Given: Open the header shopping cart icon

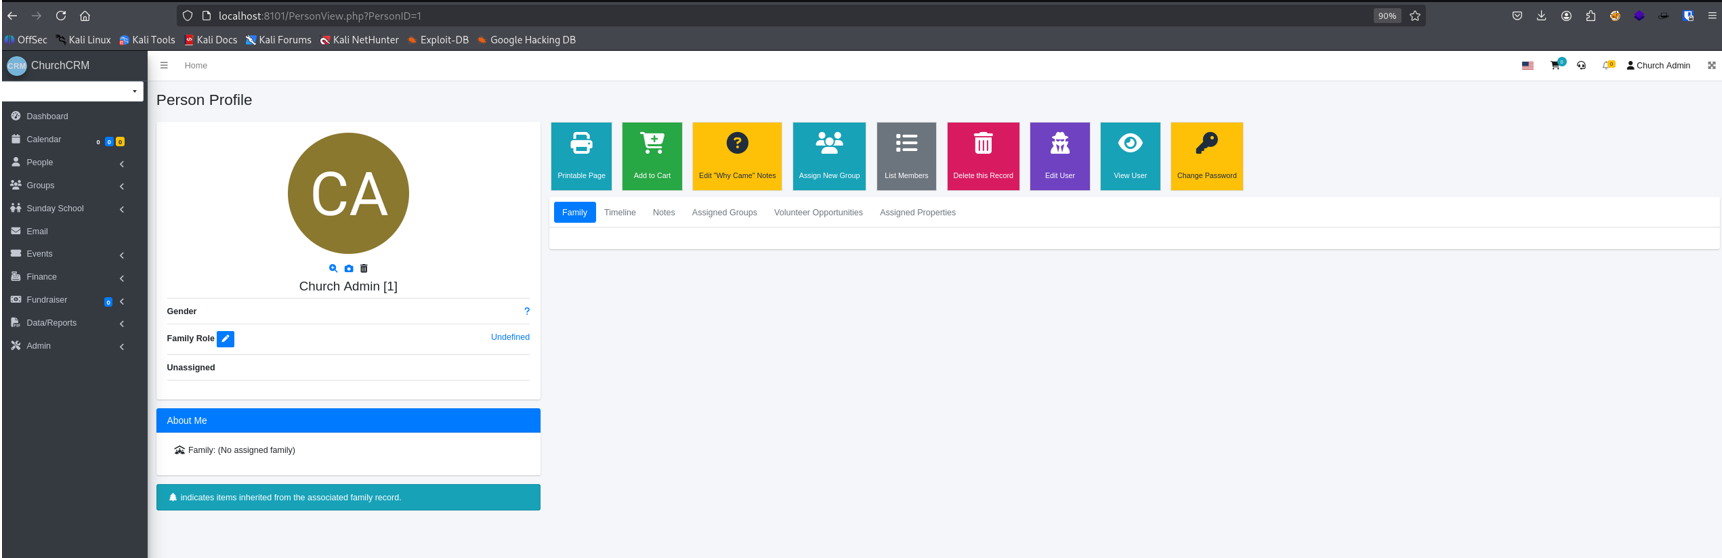Looking at the screenshot, I should pyautogui.click(x=1556, y=65).
